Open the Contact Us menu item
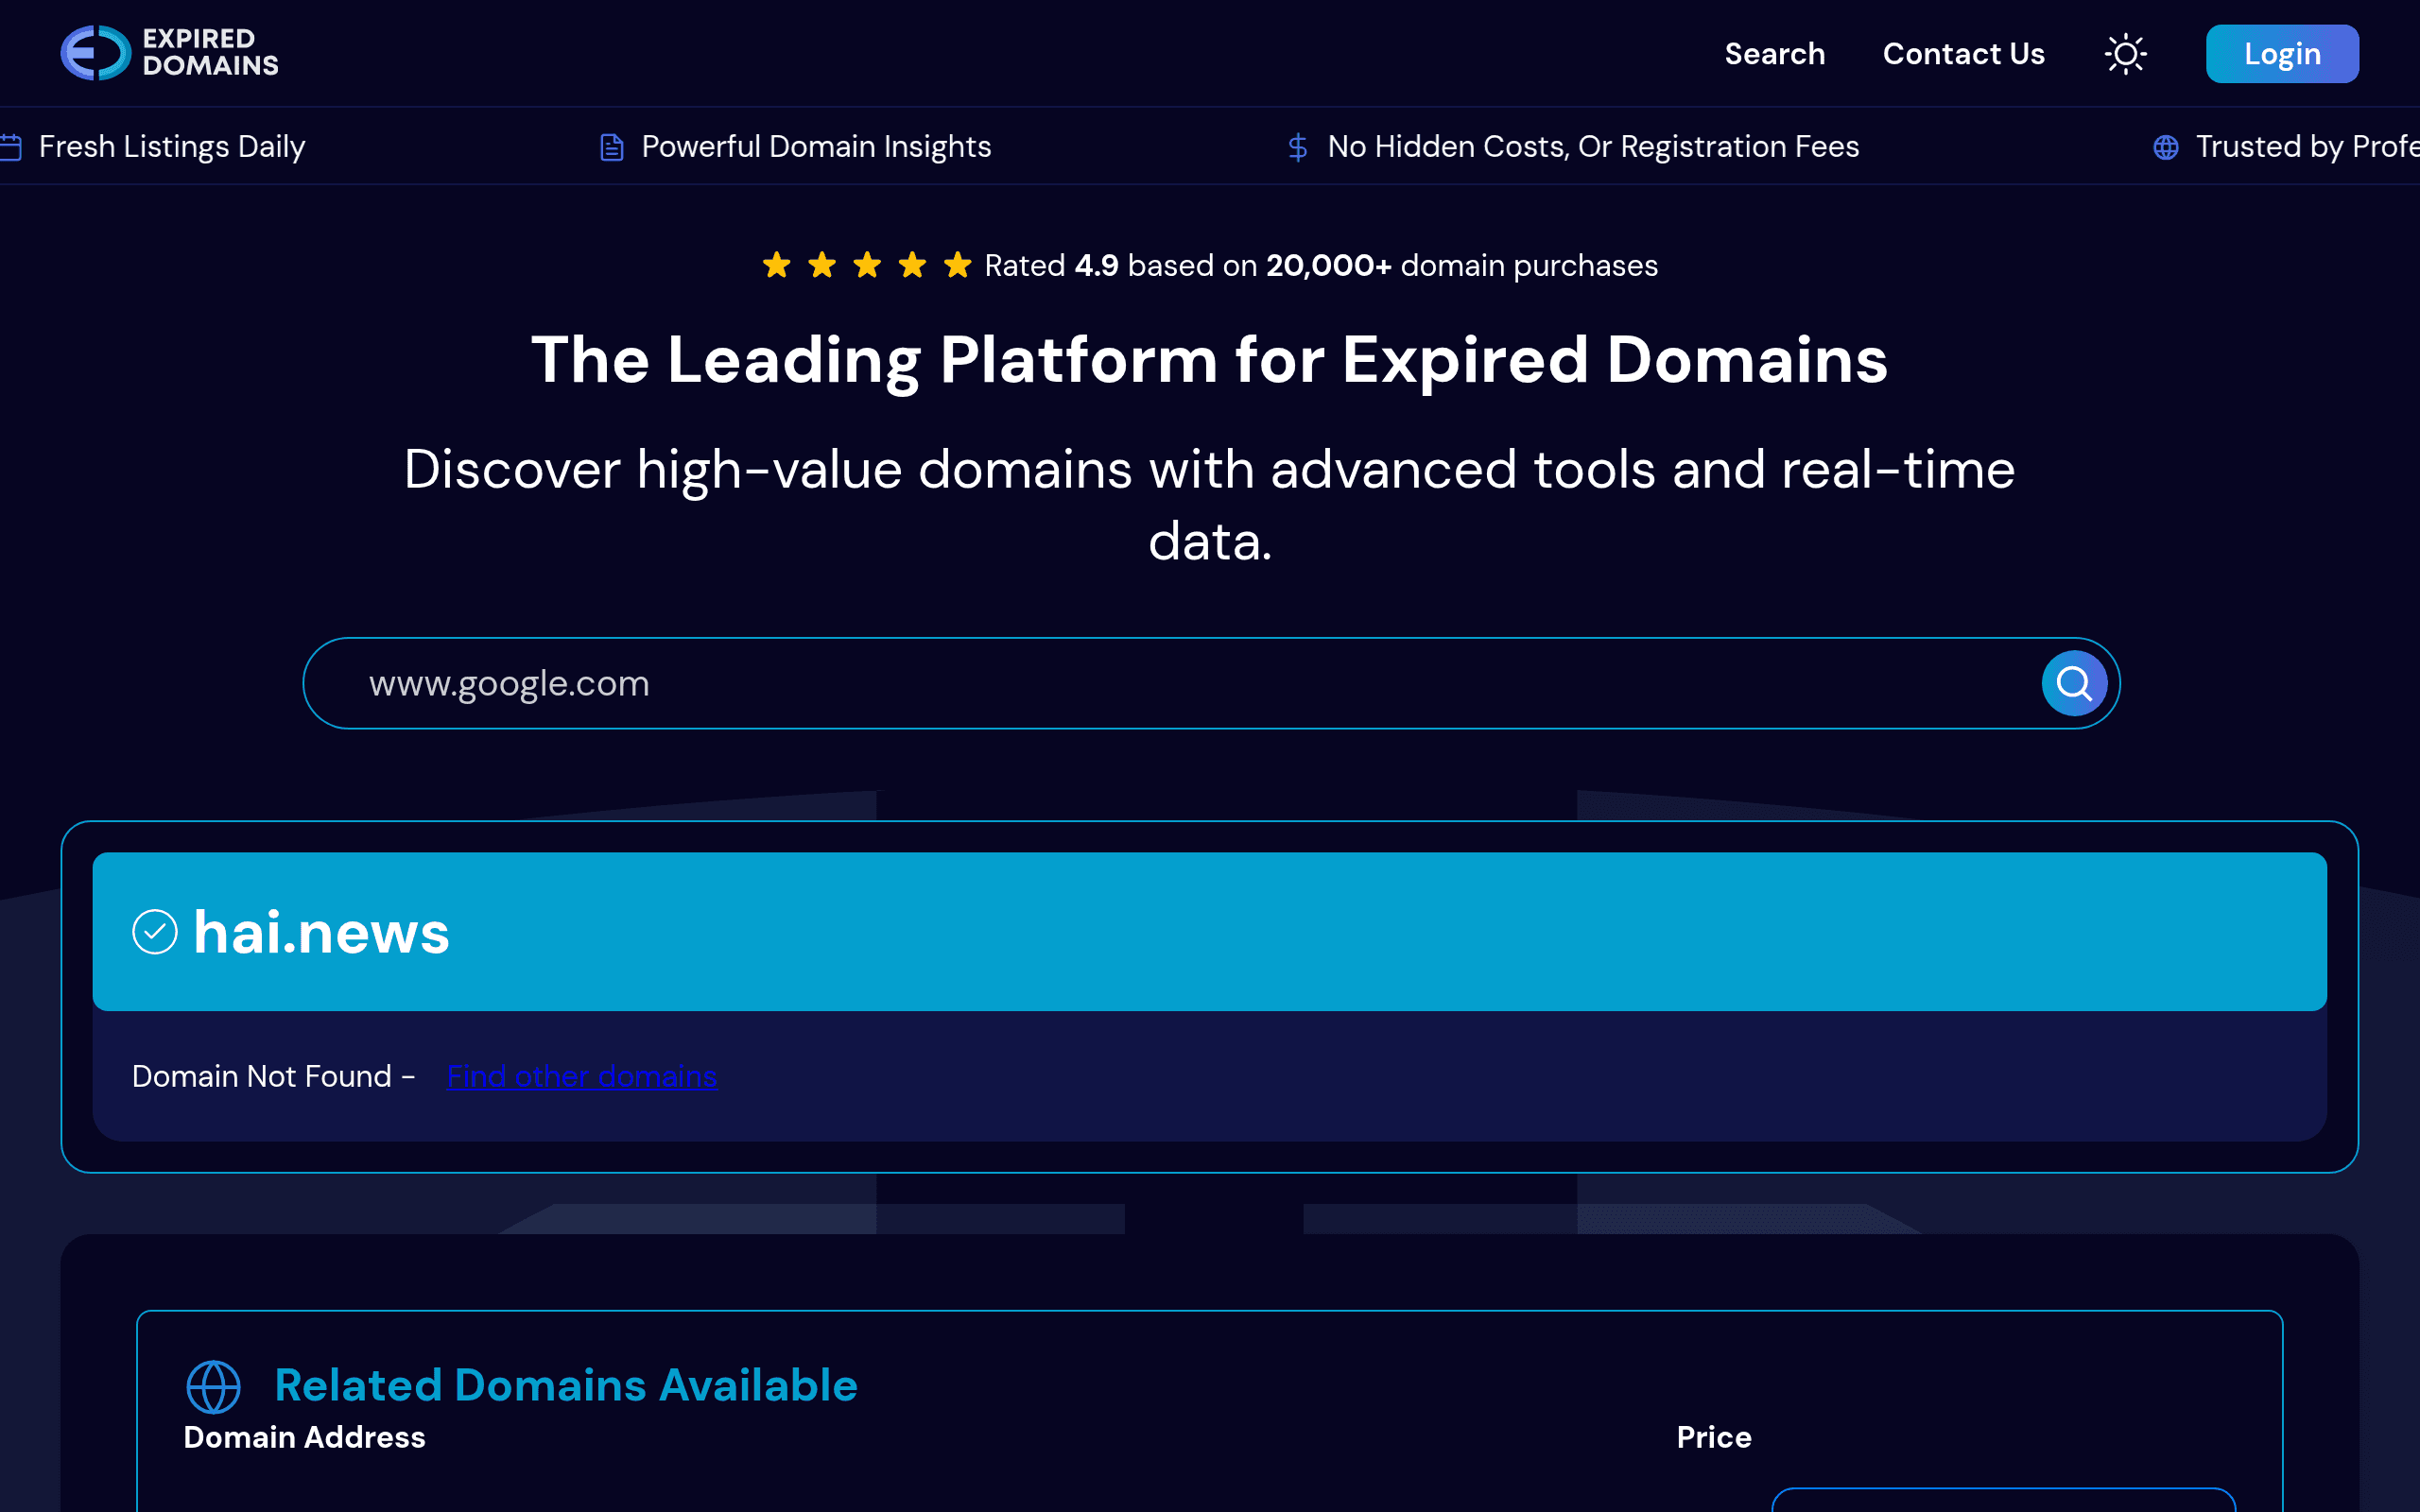The height and width of the screenshot is (1512, 2420). point(1963,54)
